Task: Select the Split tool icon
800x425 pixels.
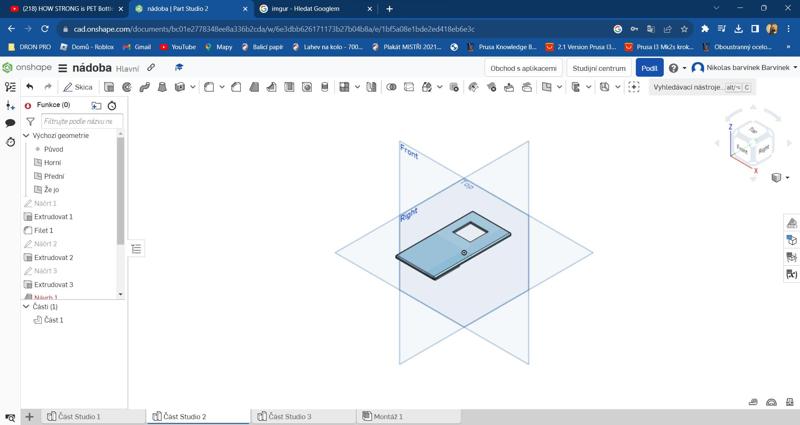Action: click(409, 87)
